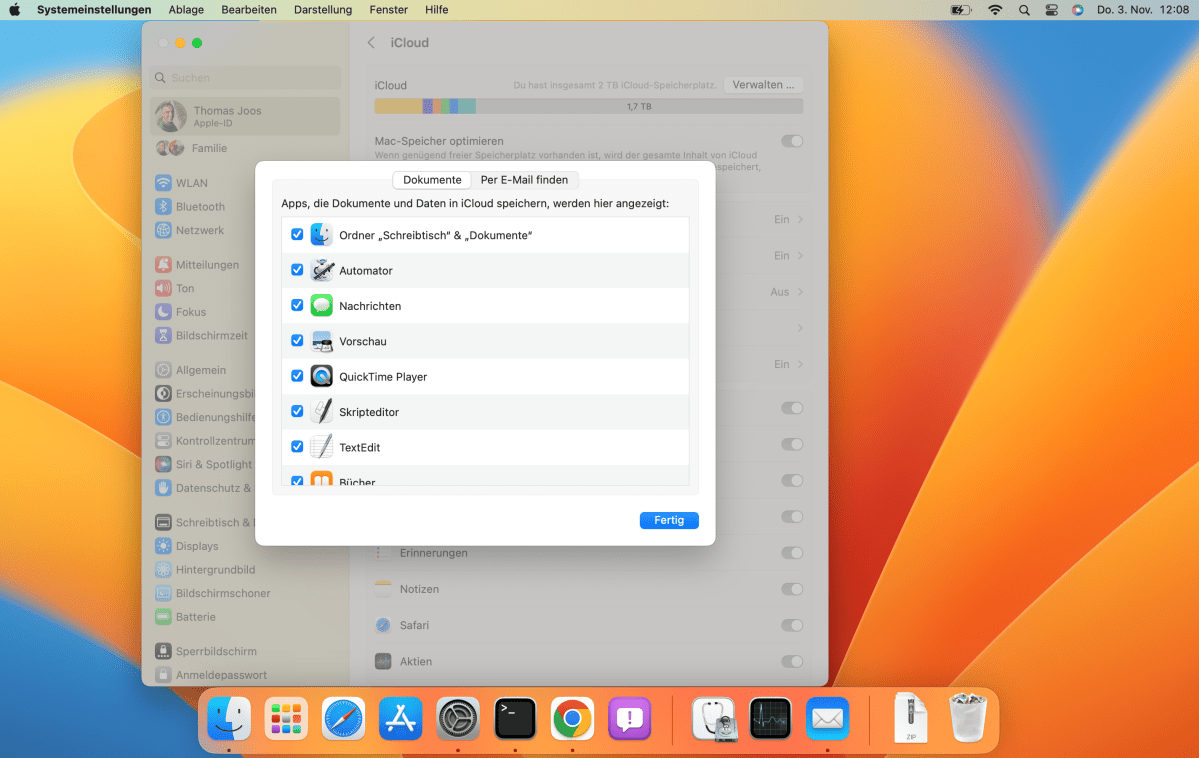The width and height of the screenshot is (1199, 758).
Task: Click the Nachrichten app icon
Action: tap(321, 305)
